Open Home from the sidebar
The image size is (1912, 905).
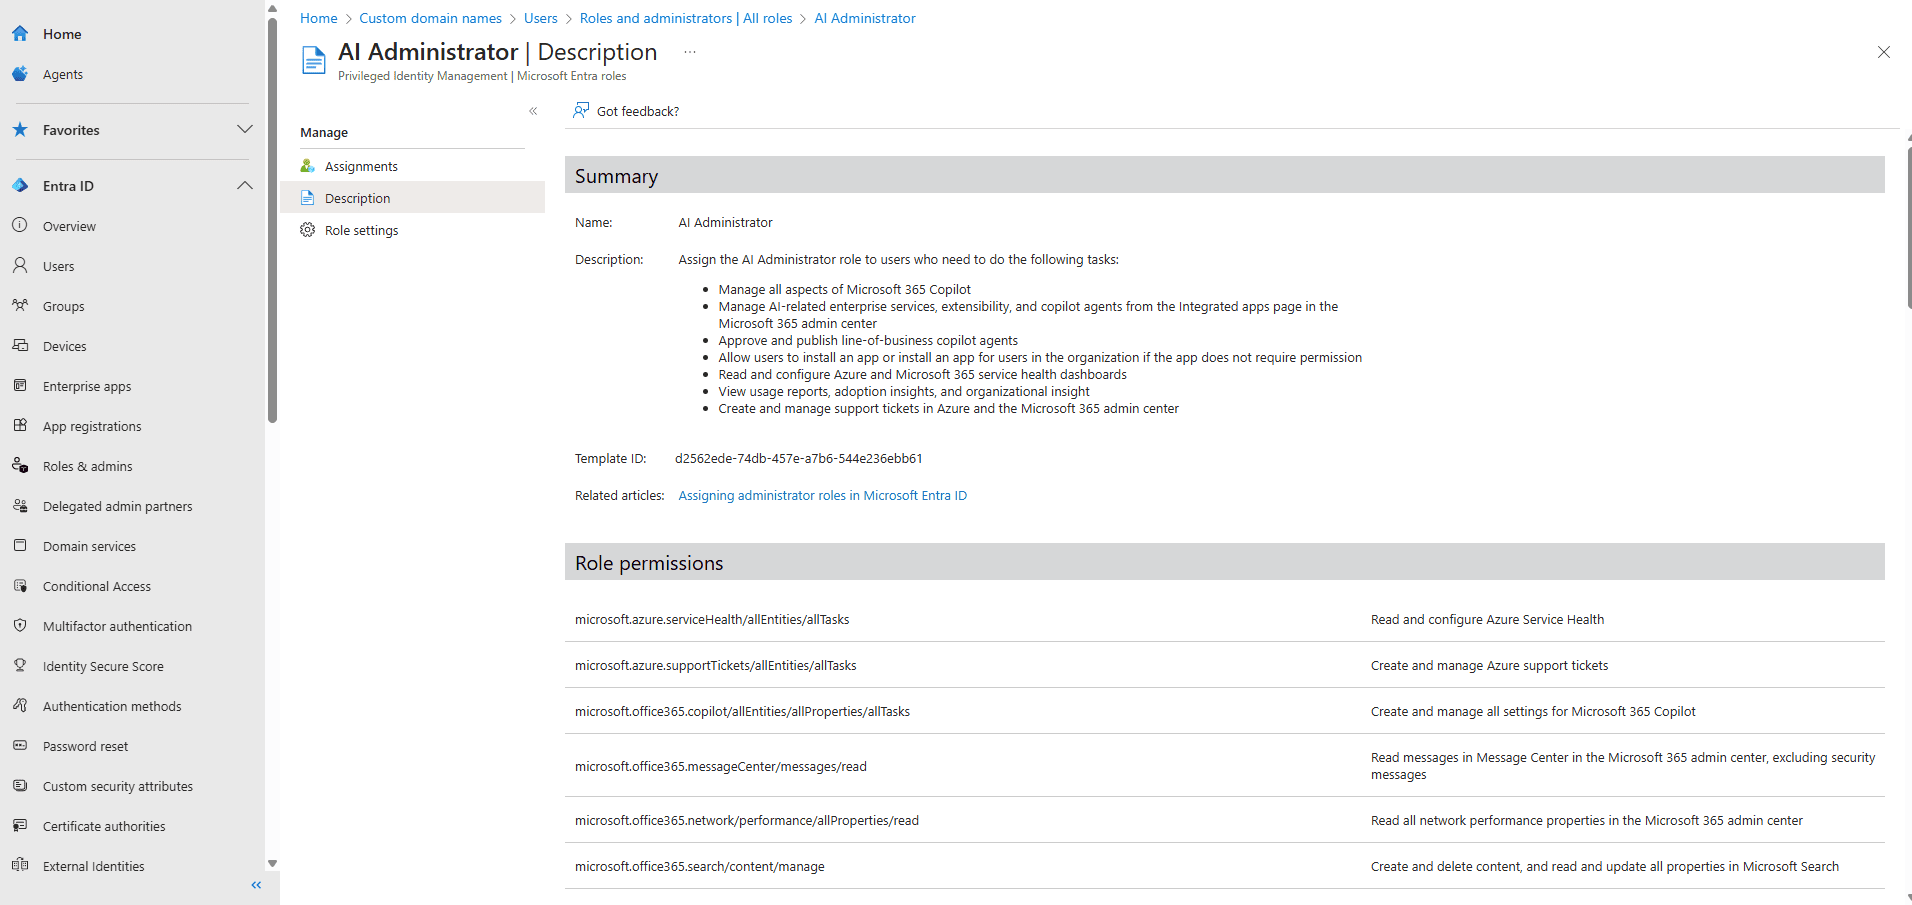61,33
